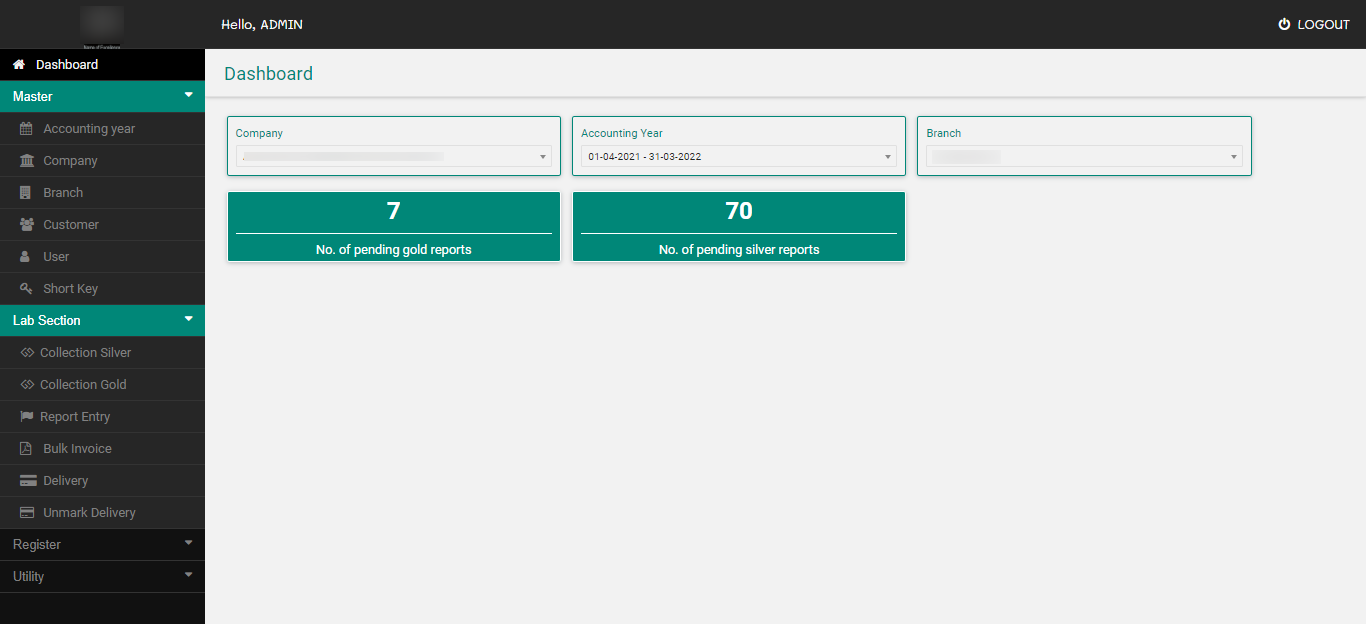The height and width of the screenshot is (624, 1366).
Task: Click the people icon next to Customer
Action: pyautogui.click(x=27, y=225)
